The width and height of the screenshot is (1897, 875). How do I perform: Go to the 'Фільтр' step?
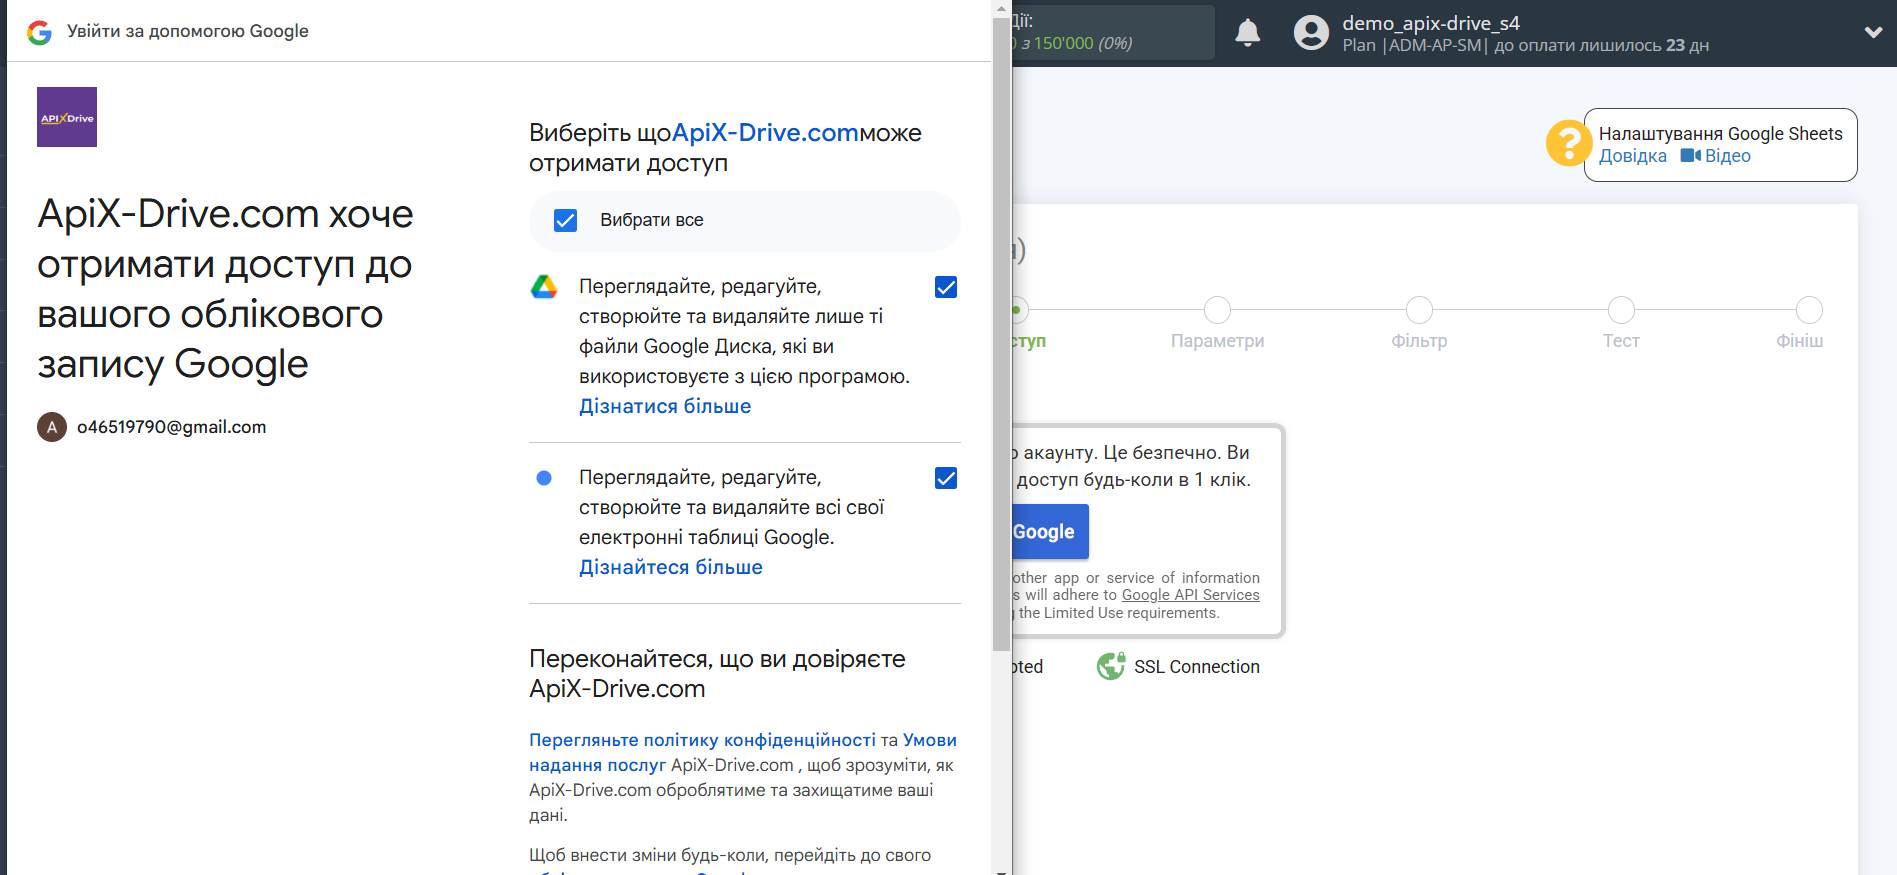click(x=1419, y=341)
